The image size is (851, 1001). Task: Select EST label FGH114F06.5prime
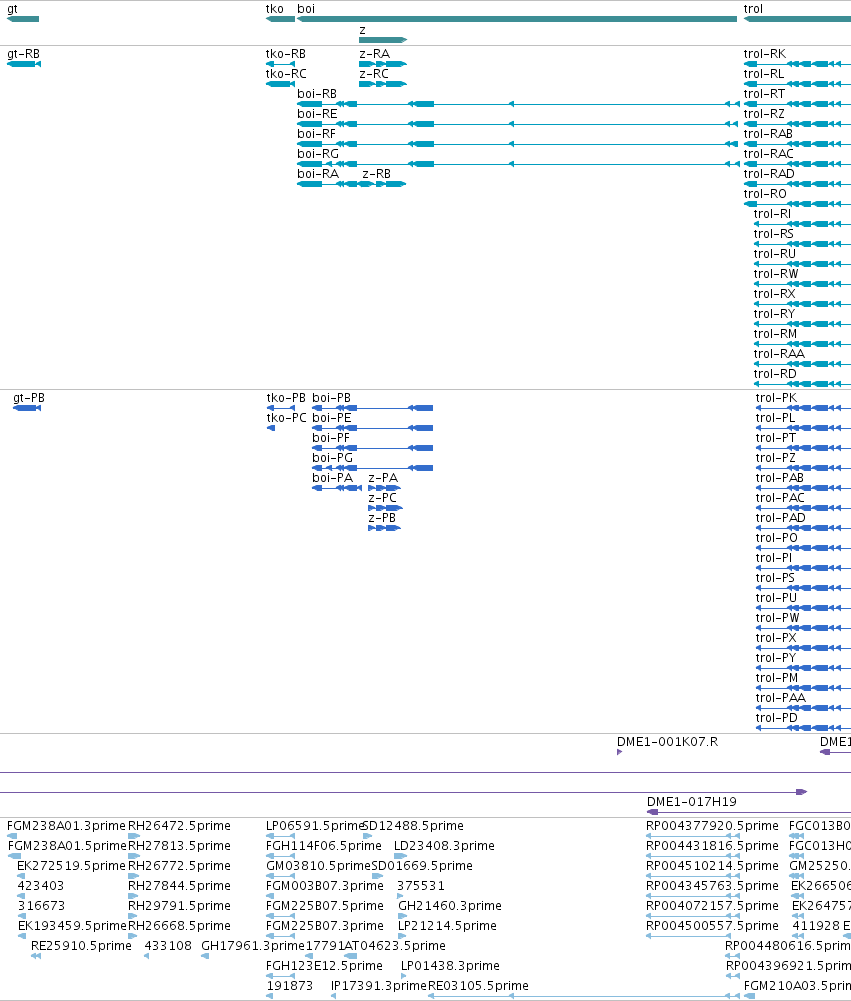pyautogui.click(x=324, y=845)
